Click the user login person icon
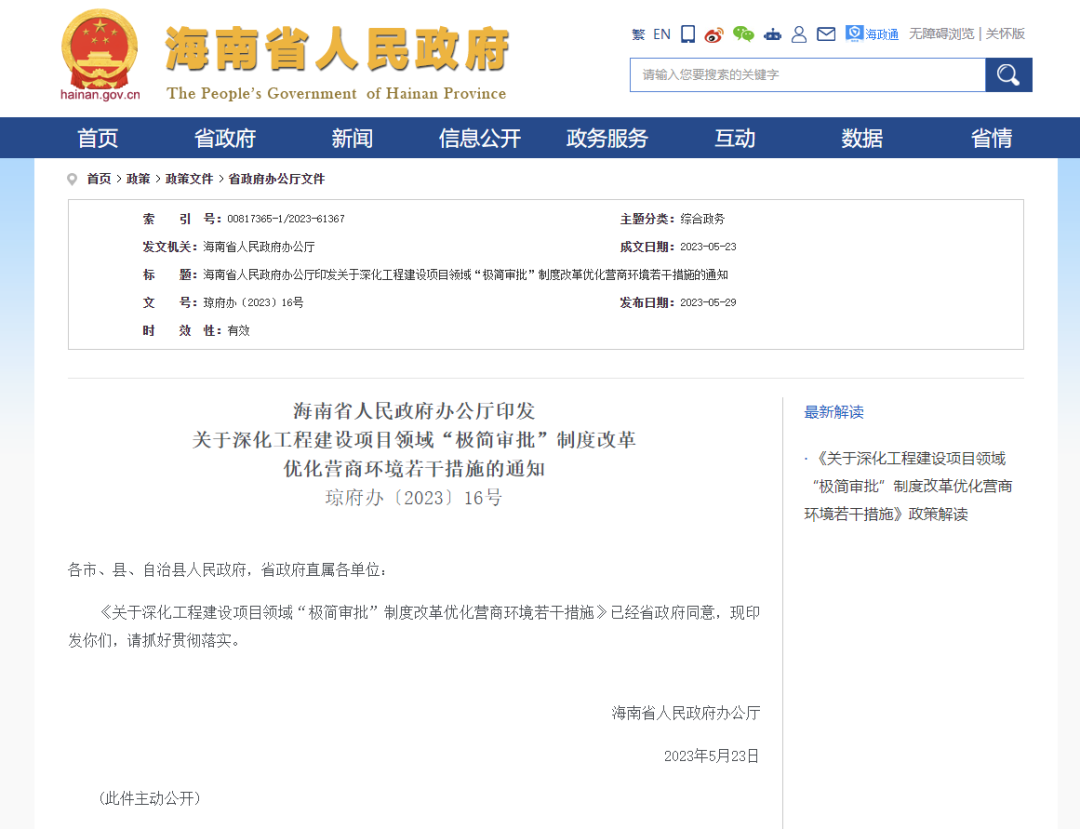The image size is (1080, 829). click(x=798, y=34)
